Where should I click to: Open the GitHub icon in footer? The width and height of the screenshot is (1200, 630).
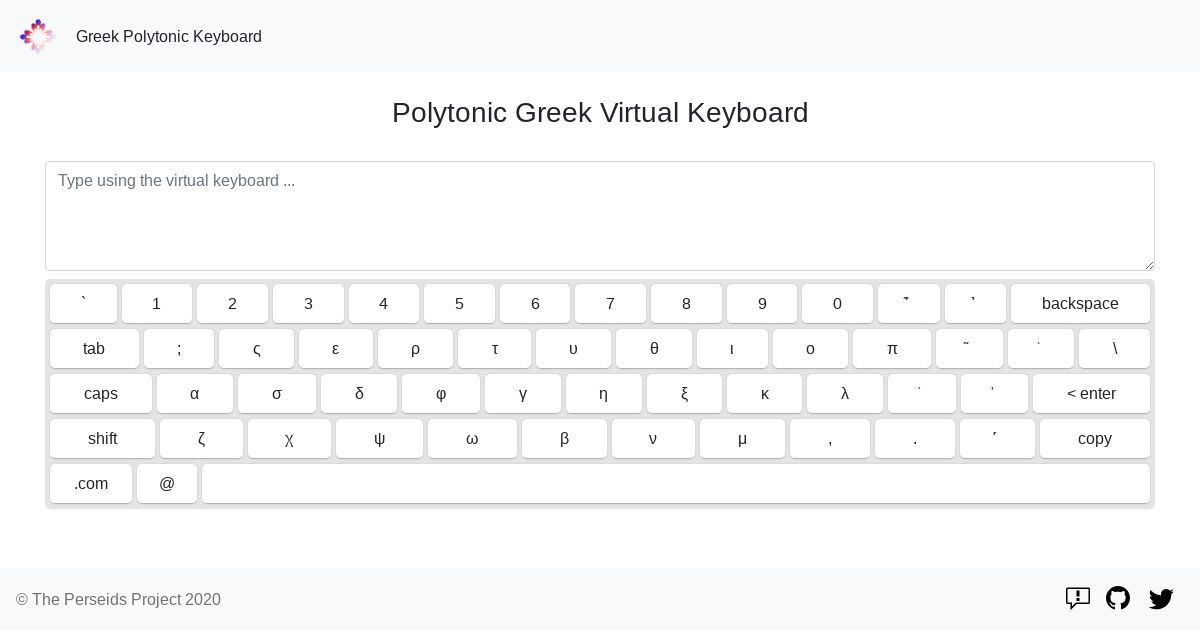[x=1118, y=598]
